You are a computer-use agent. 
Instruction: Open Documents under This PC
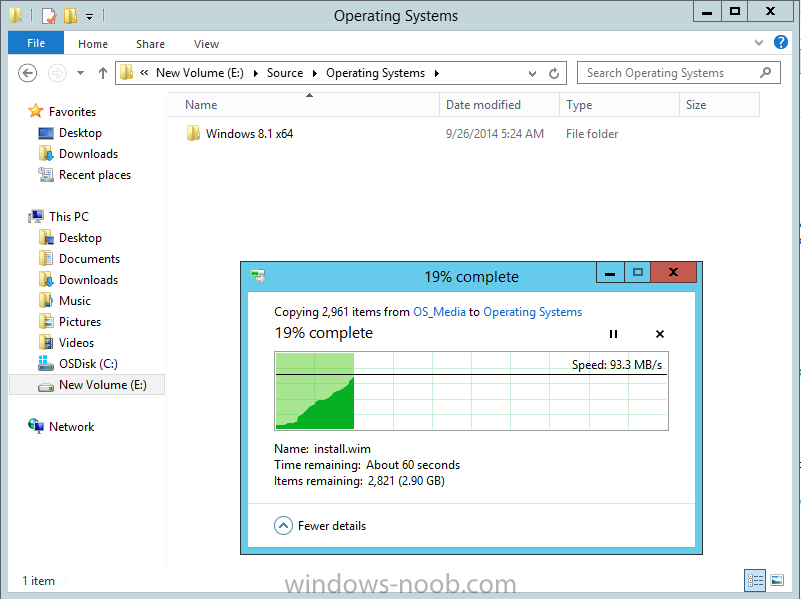coord(89,258)
